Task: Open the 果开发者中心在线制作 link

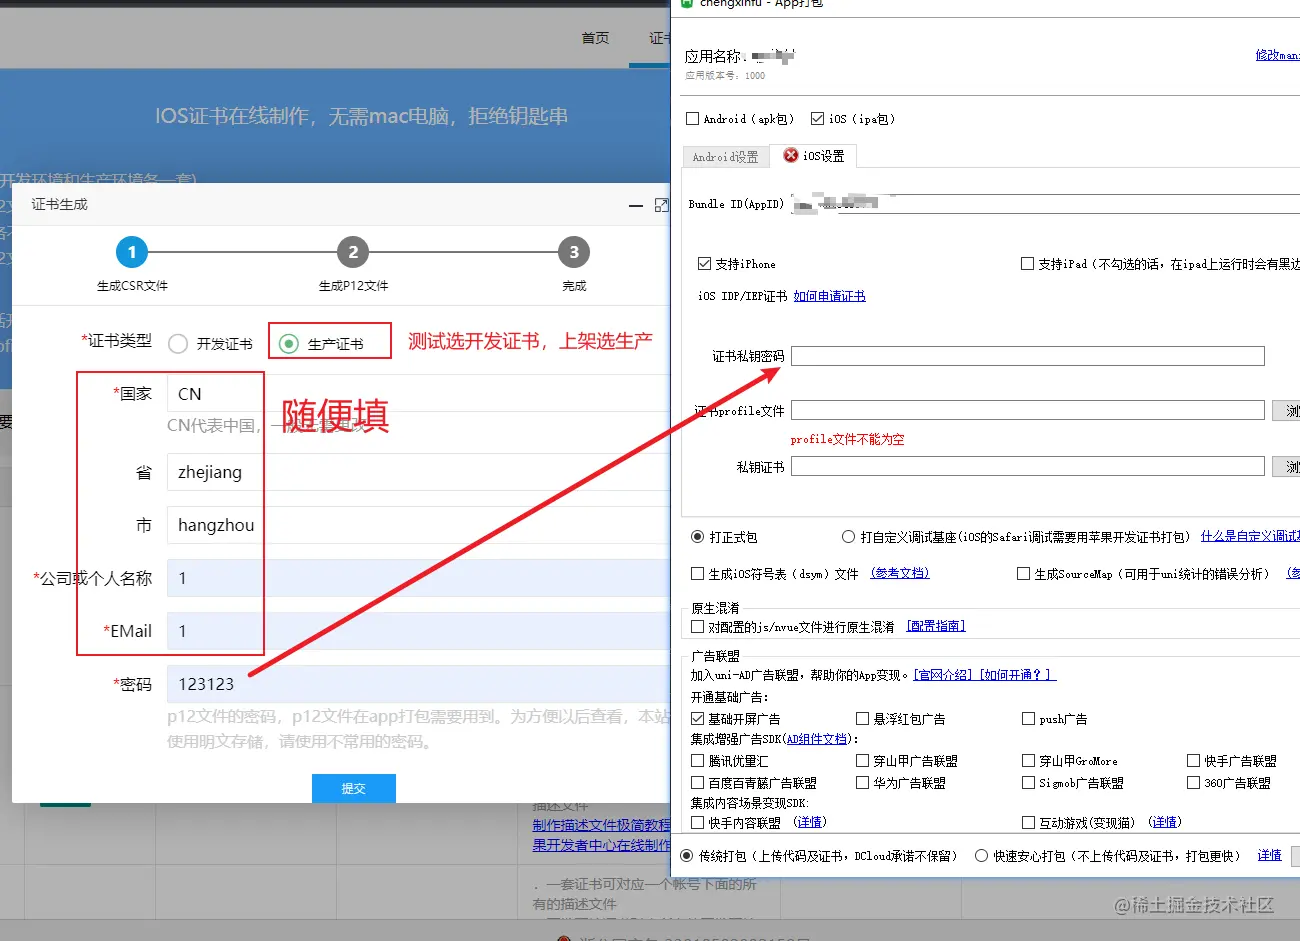Action: coord(602,845)
